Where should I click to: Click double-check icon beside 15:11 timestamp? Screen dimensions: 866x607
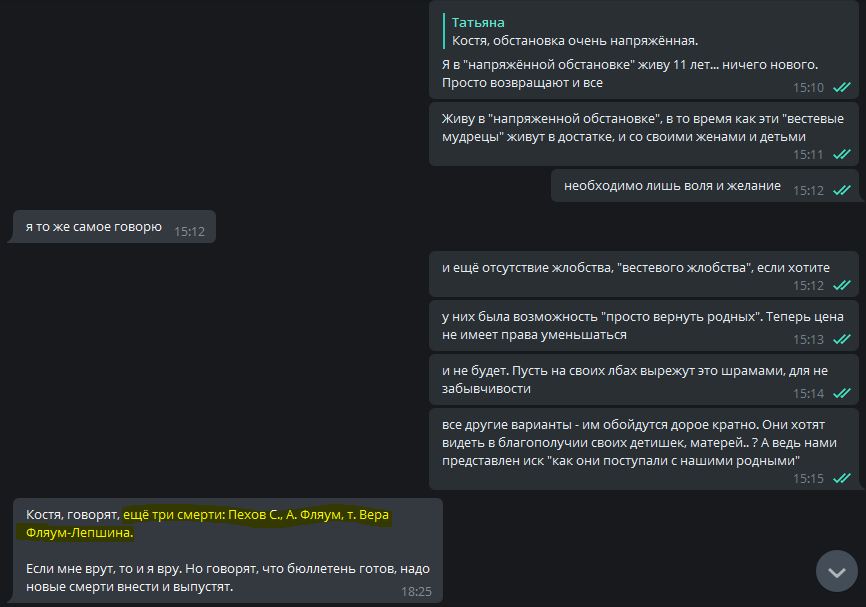click(842, 155)
